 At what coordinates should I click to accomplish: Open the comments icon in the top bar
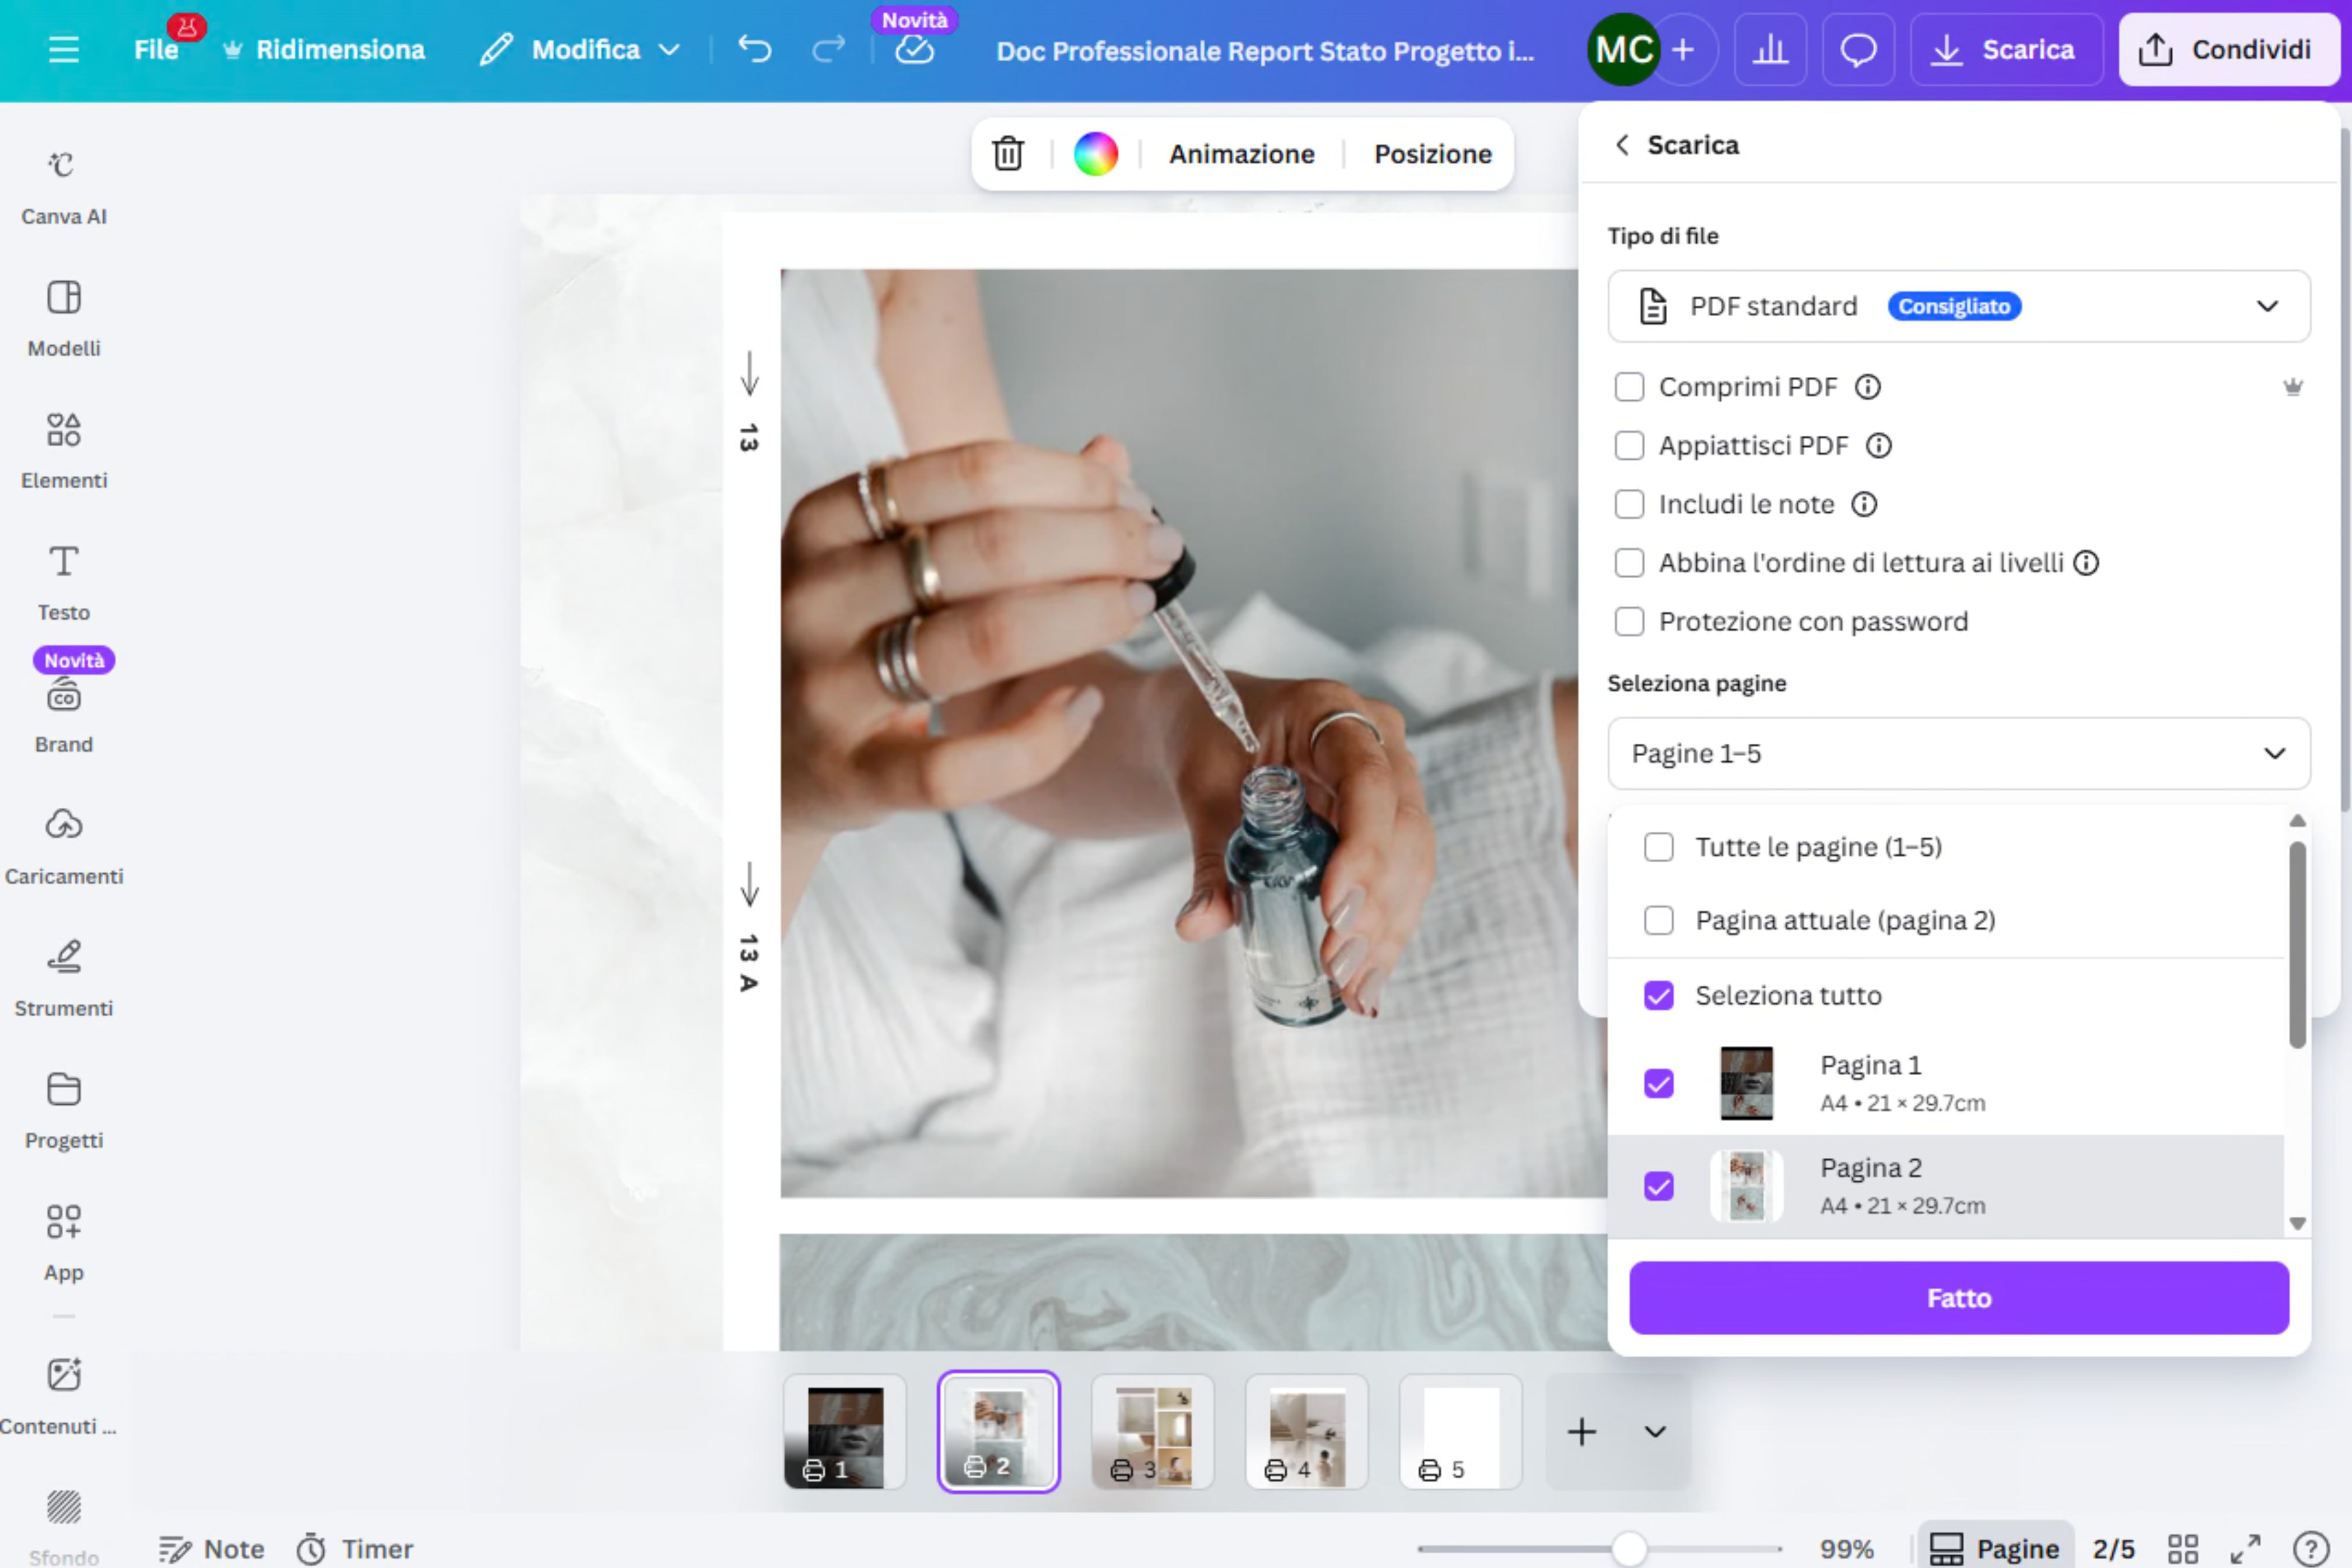(x=1858, y=49)
